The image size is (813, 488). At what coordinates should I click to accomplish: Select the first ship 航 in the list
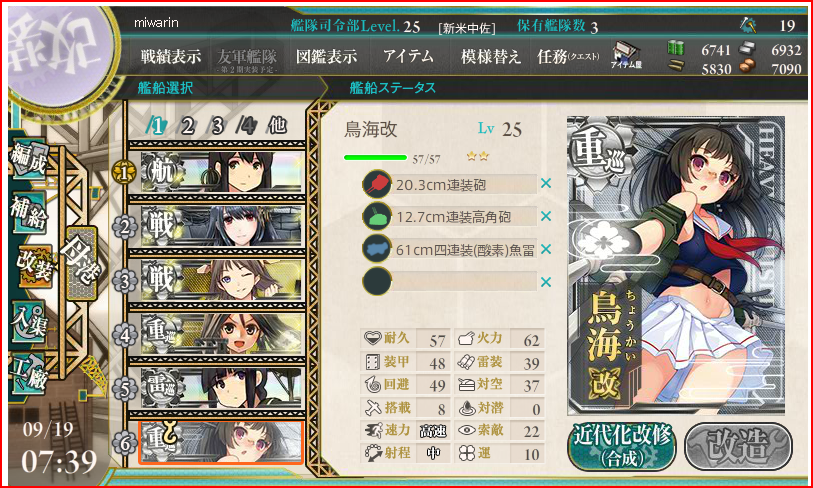tap(216, 172)
